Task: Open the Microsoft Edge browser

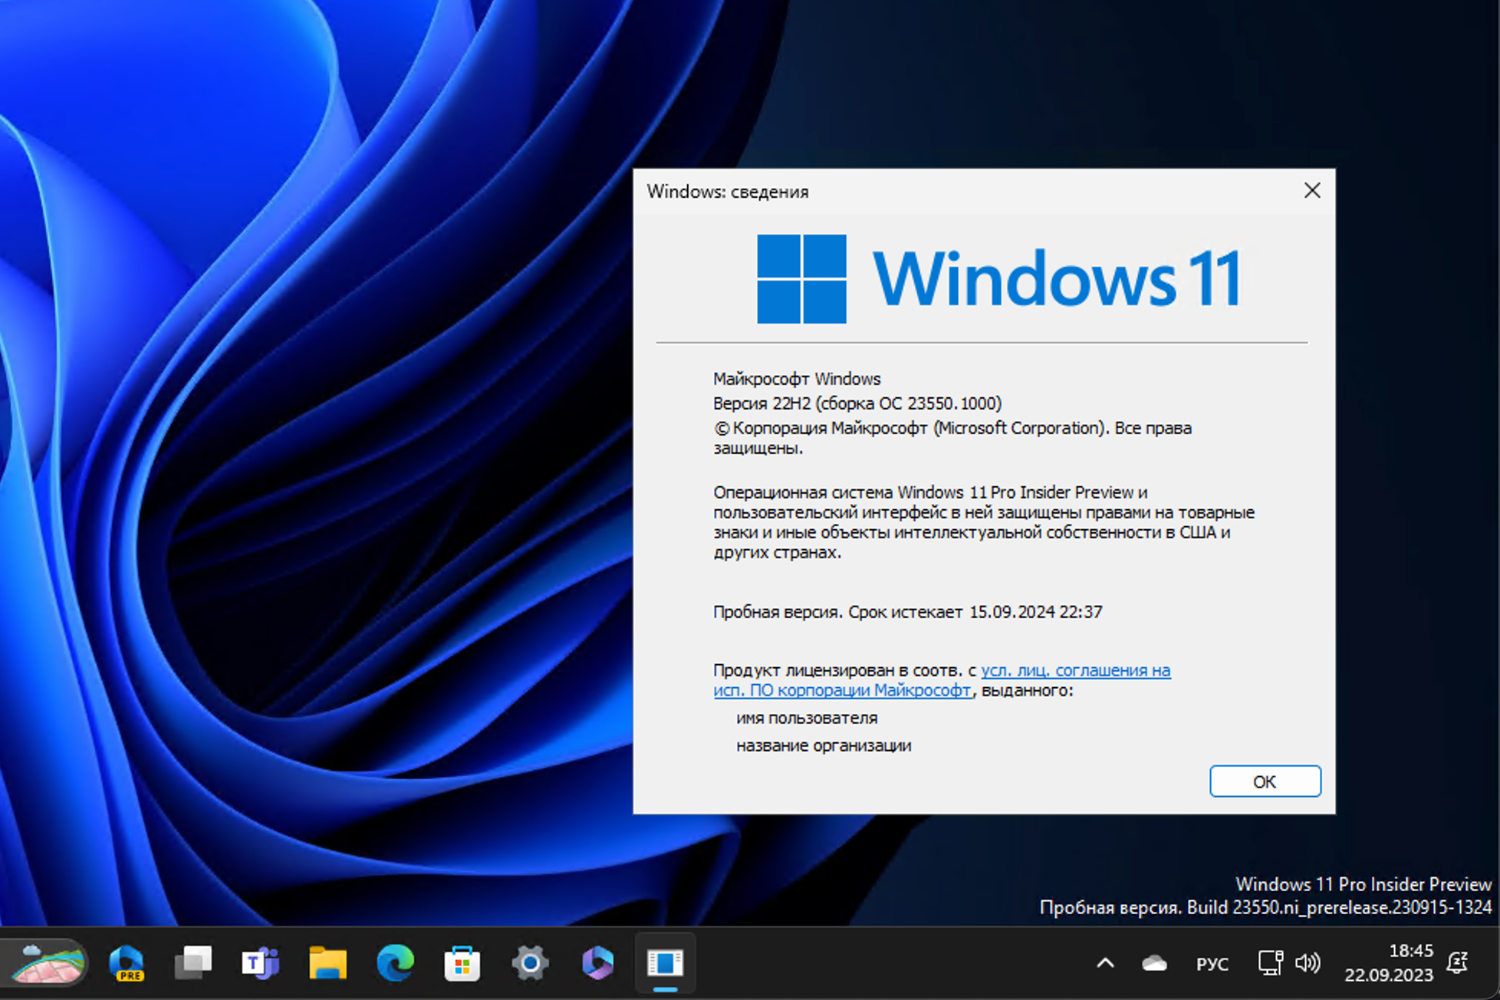Action: (x=394, y=963)
